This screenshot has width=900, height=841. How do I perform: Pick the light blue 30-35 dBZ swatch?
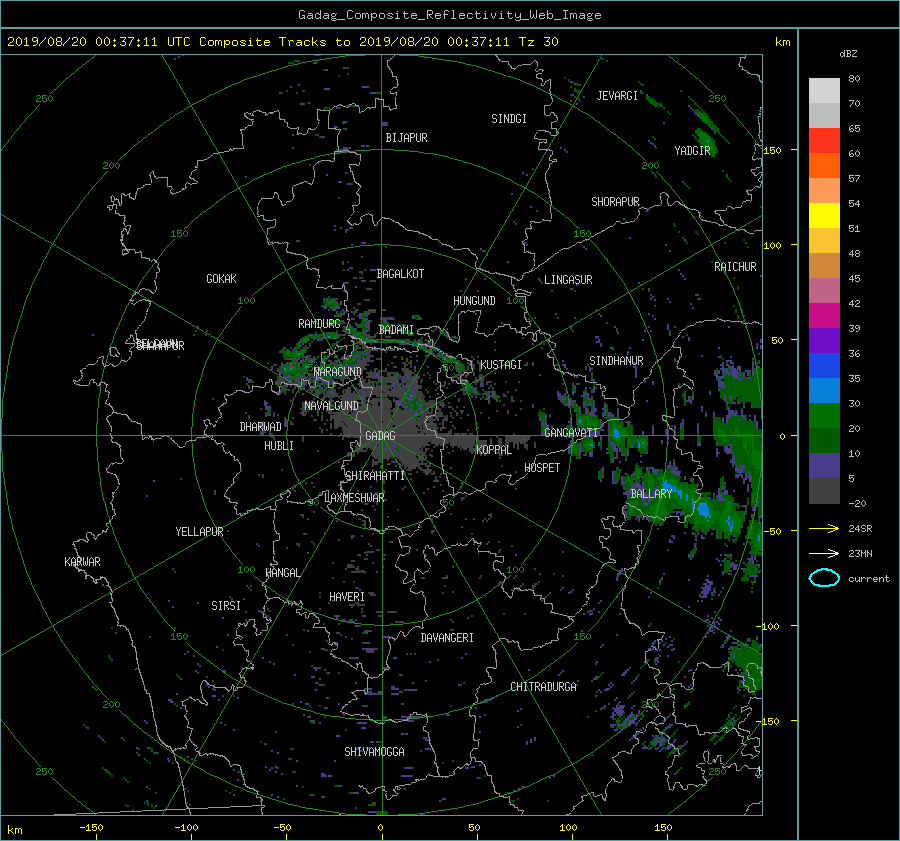[824, 390]
